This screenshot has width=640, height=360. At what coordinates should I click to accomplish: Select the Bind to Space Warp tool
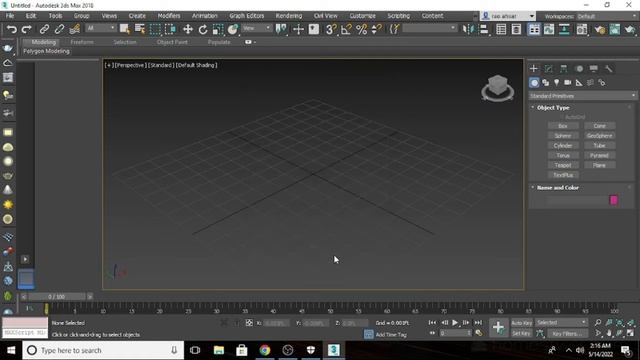[74, 29]
